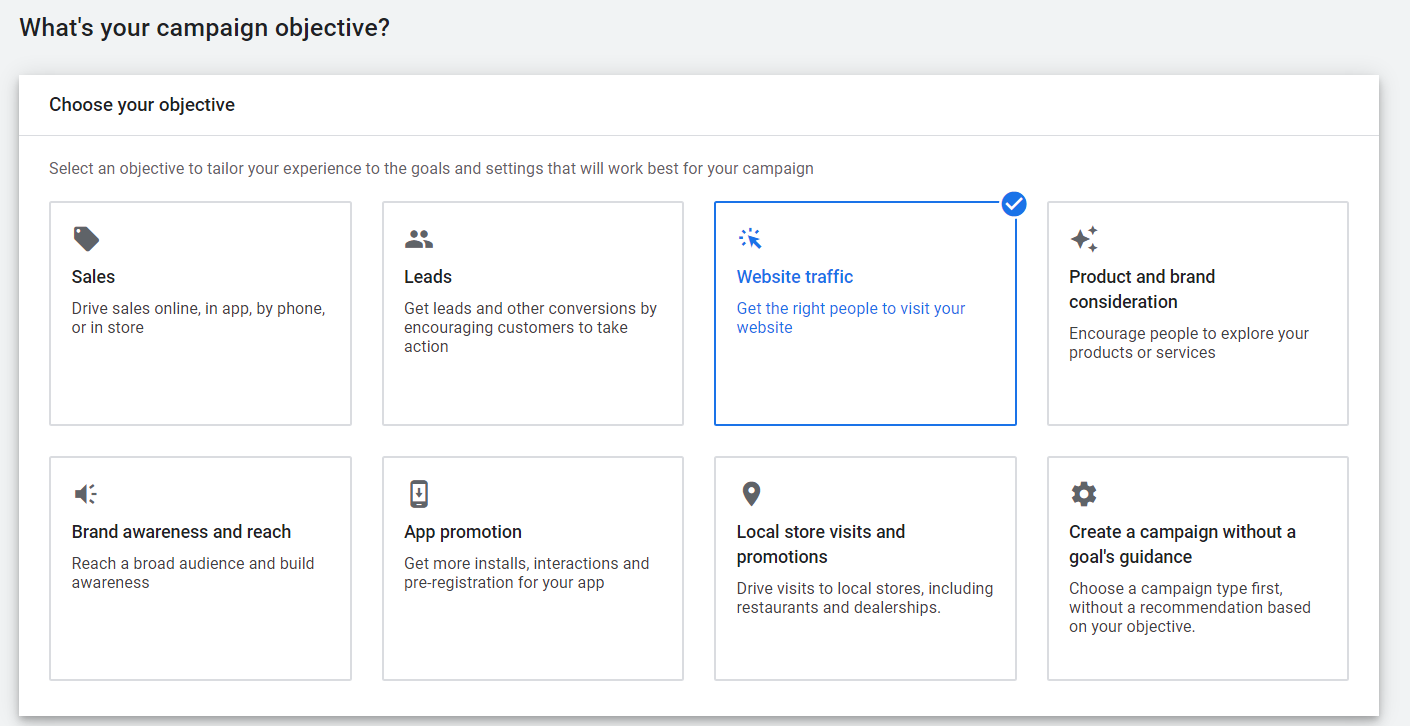Pick Product and brand consideration title

(x=1142, y=289)
